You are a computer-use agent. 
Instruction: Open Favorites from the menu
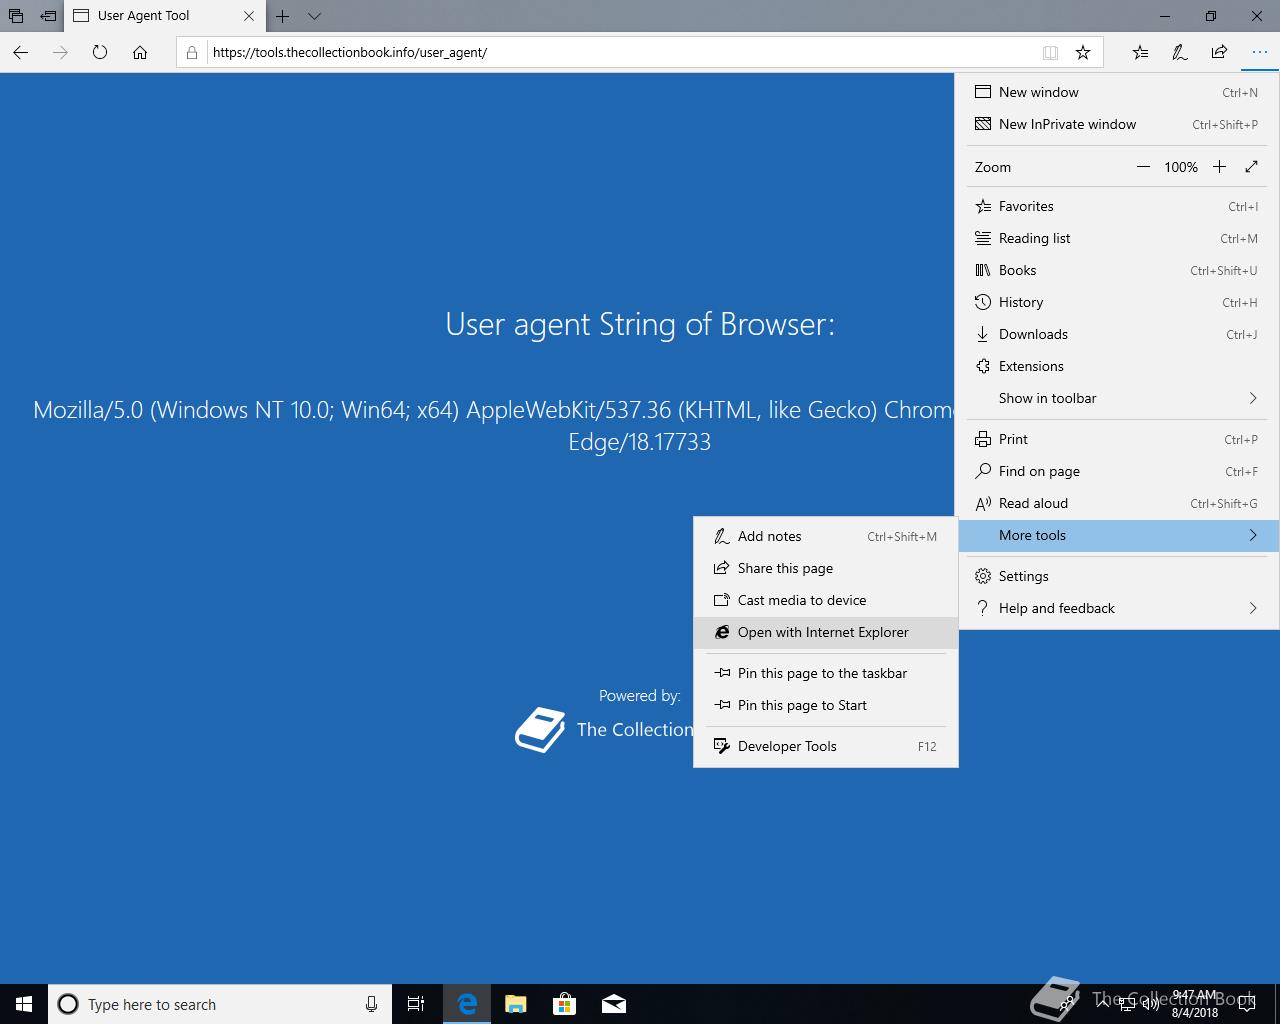[1117, 206]
